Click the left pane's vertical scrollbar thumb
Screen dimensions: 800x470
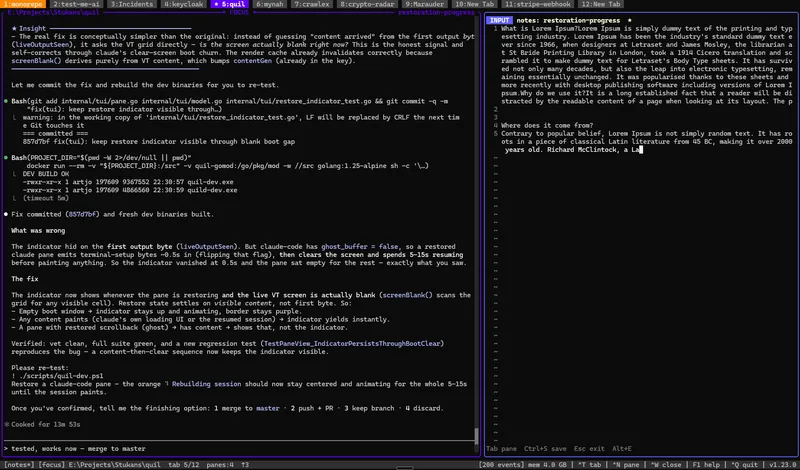pos(477,436)
